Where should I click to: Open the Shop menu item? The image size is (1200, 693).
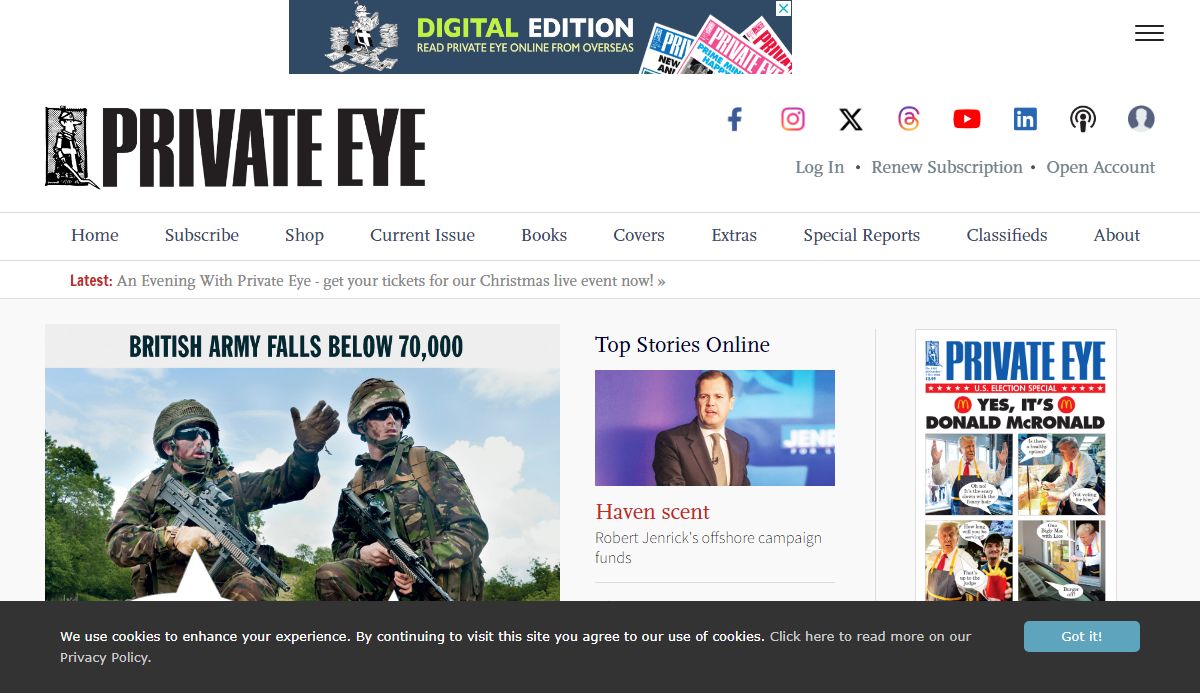click(x=304, y=235)
